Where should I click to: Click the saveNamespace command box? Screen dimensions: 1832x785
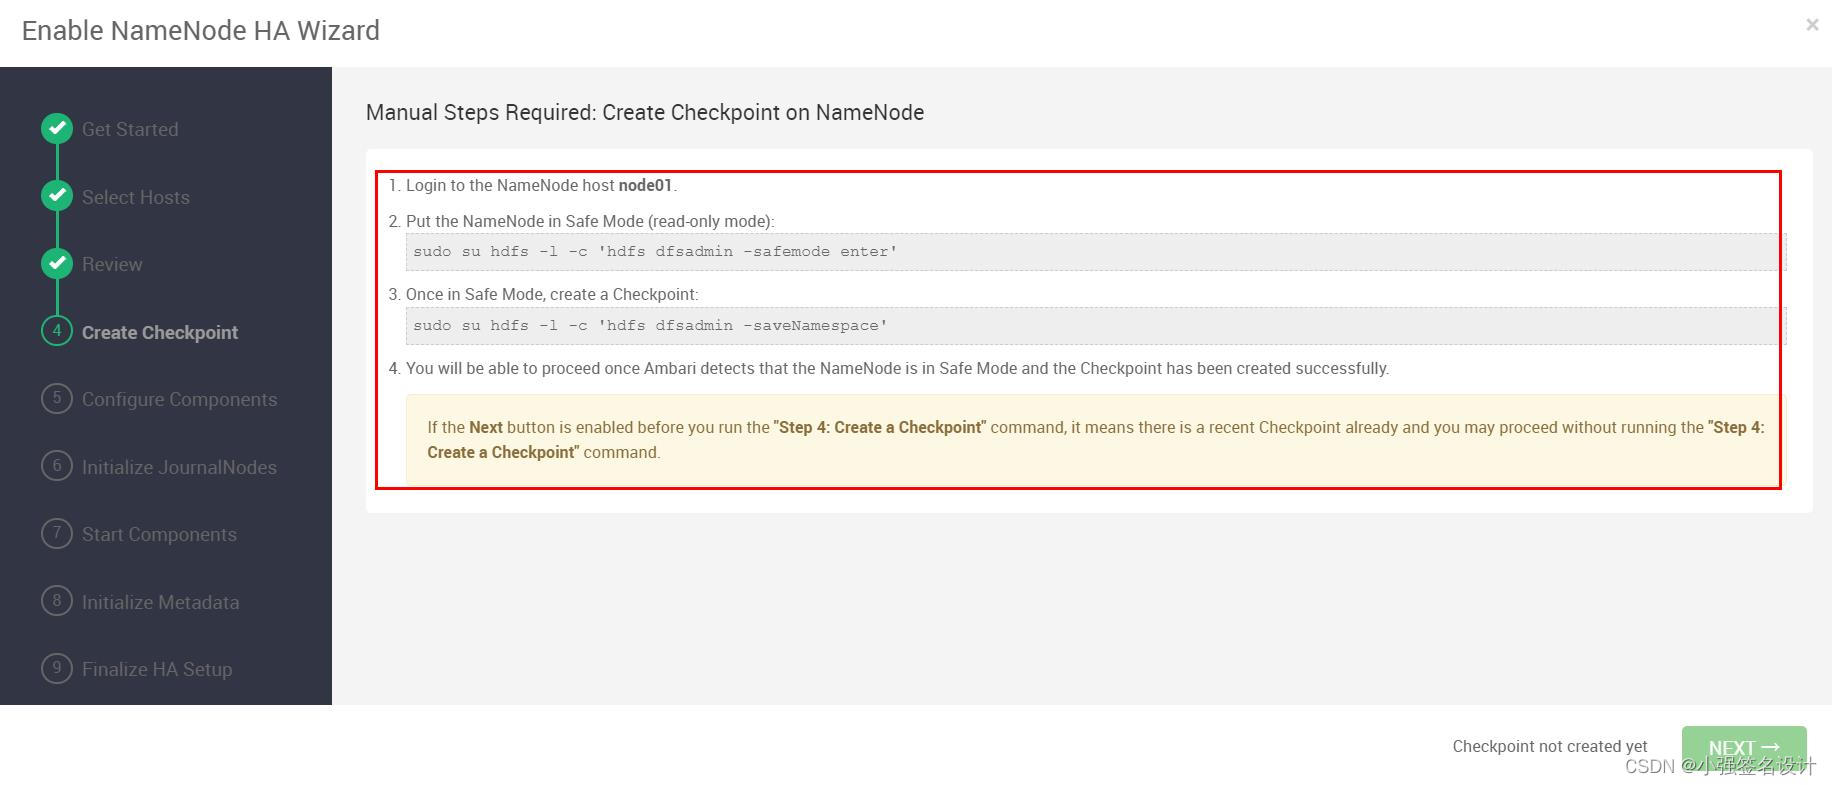tap(1095, 326)
